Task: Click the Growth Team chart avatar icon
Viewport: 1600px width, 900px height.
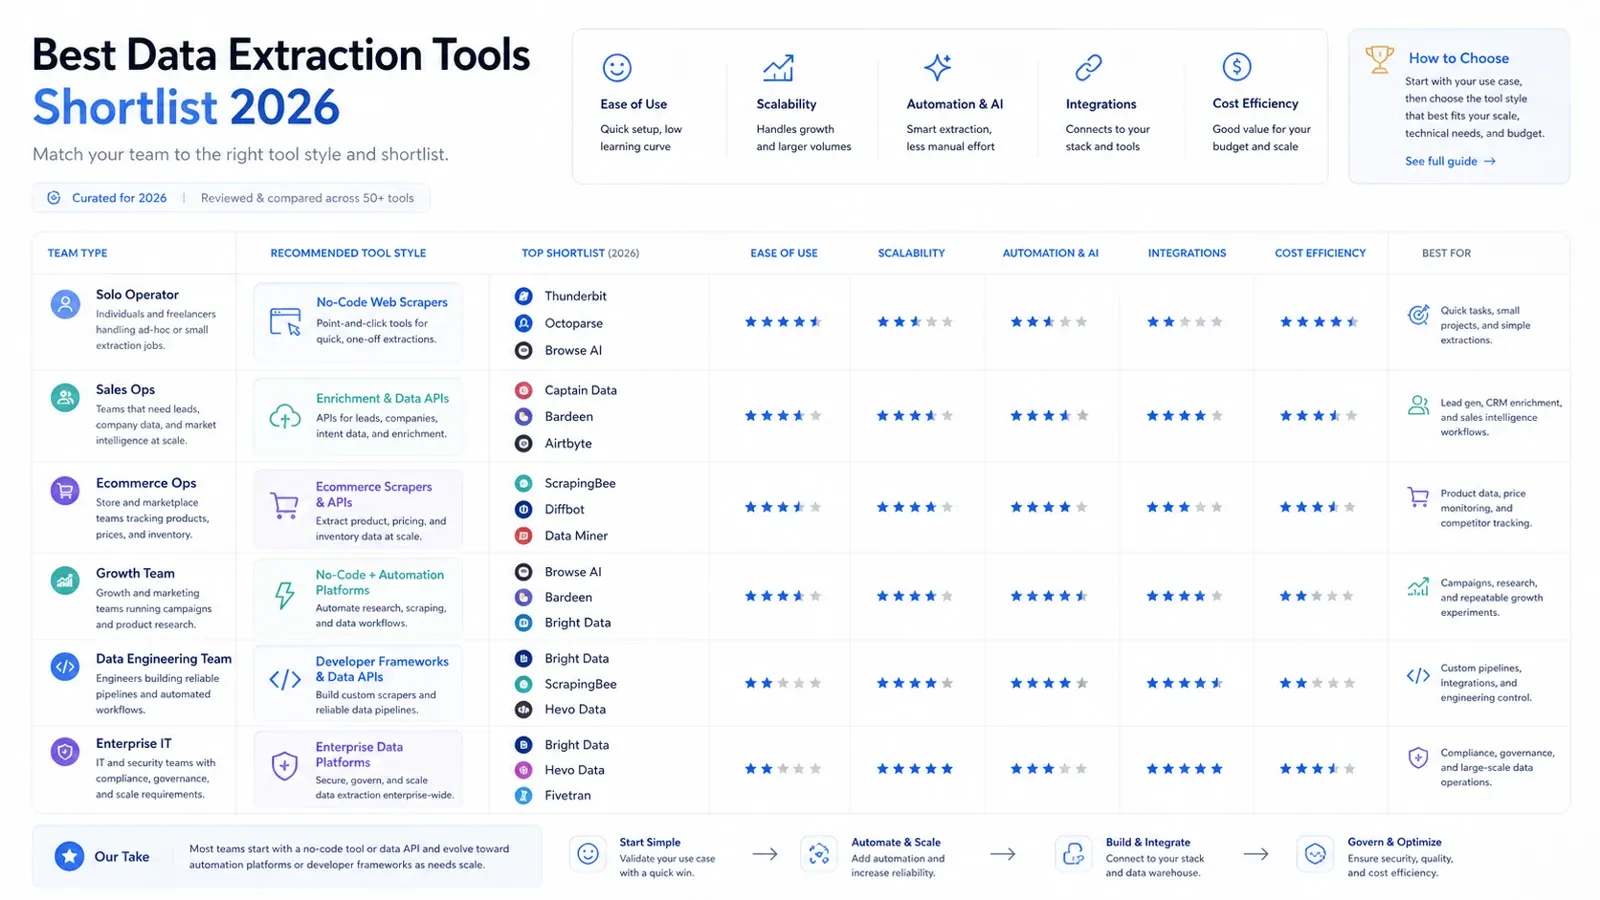Action: [x=65, y=580]
